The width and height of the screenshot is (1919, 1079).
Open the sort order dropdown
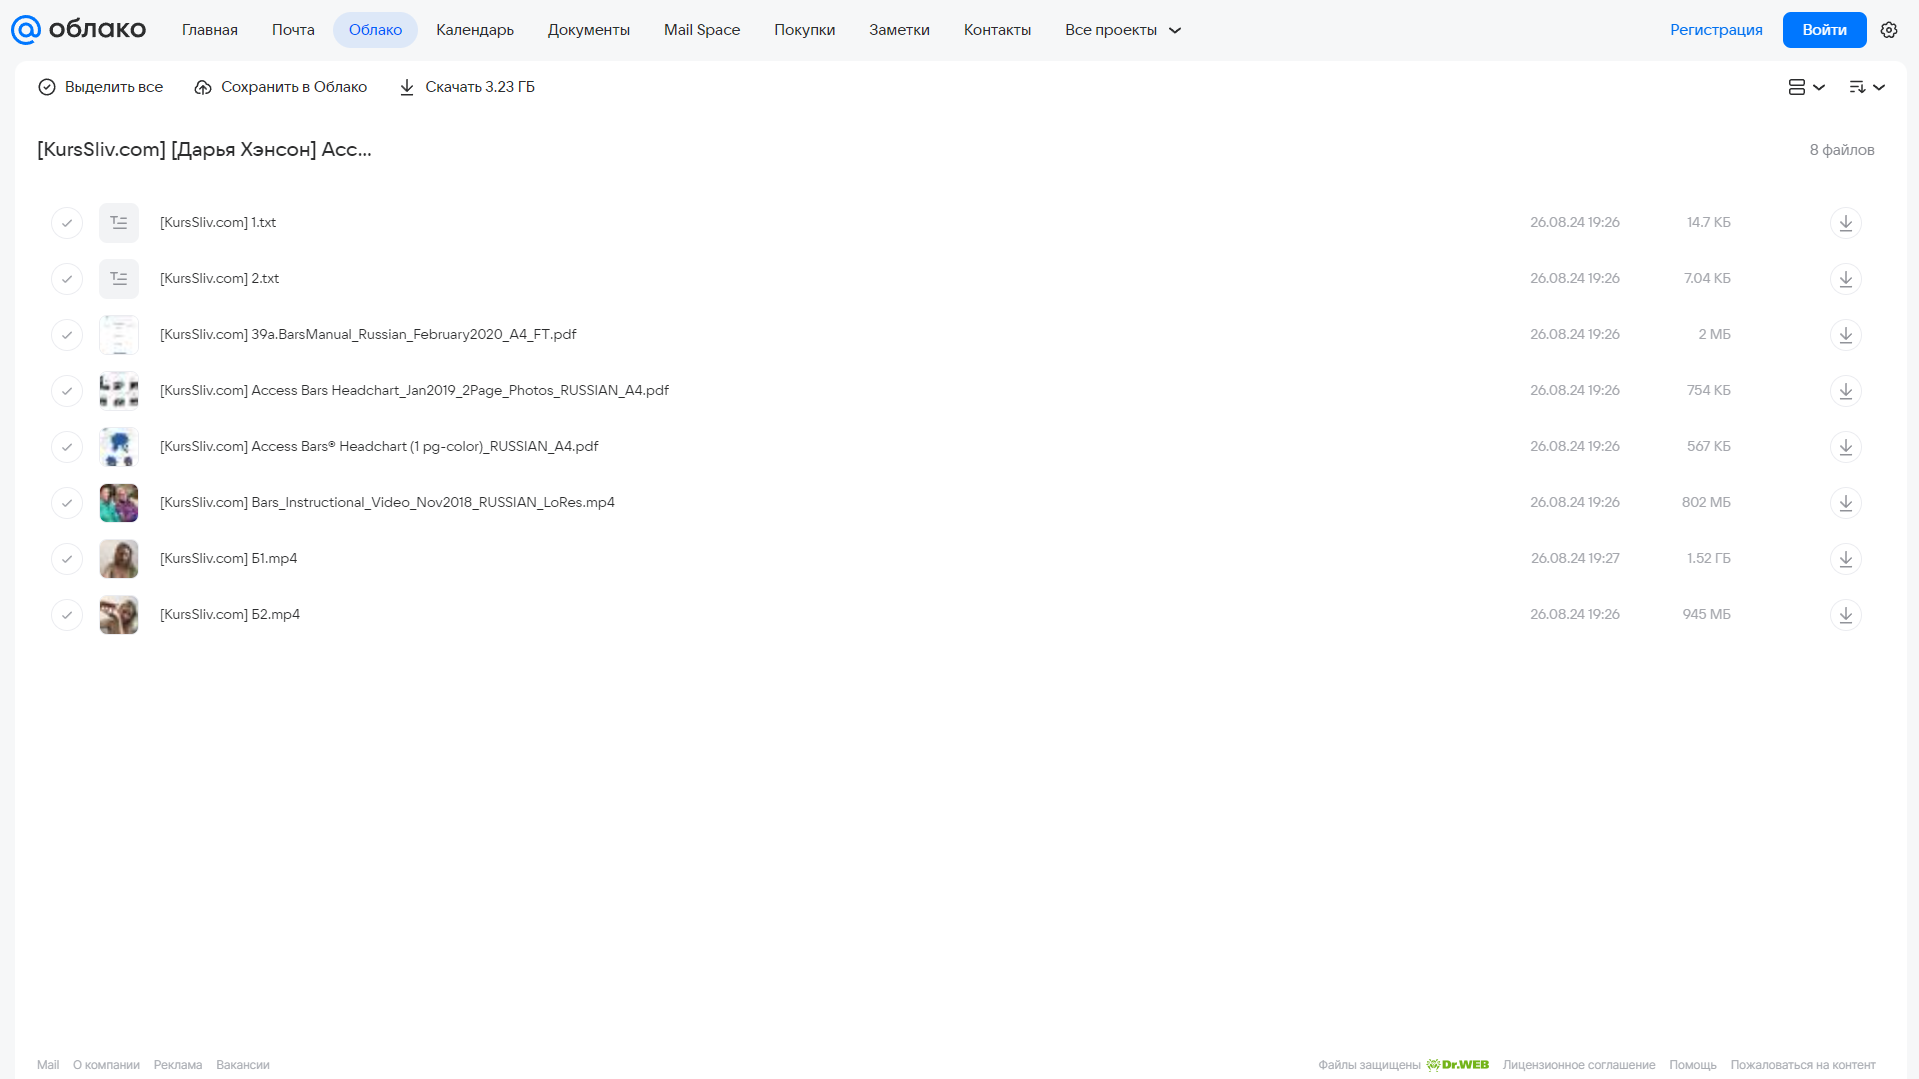coord(1866,87)
